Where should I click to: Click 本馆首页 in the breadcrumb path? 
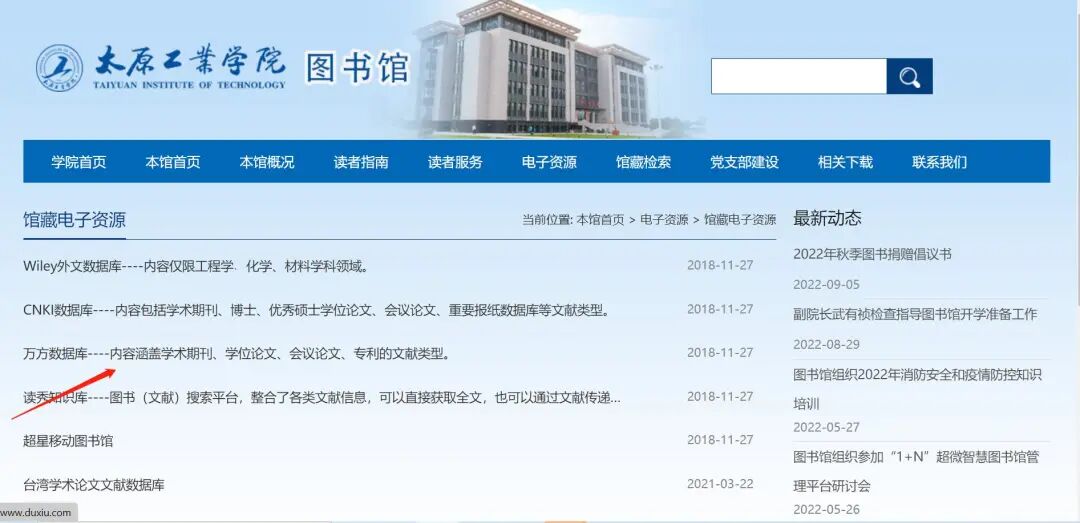(x=601, y=220)
